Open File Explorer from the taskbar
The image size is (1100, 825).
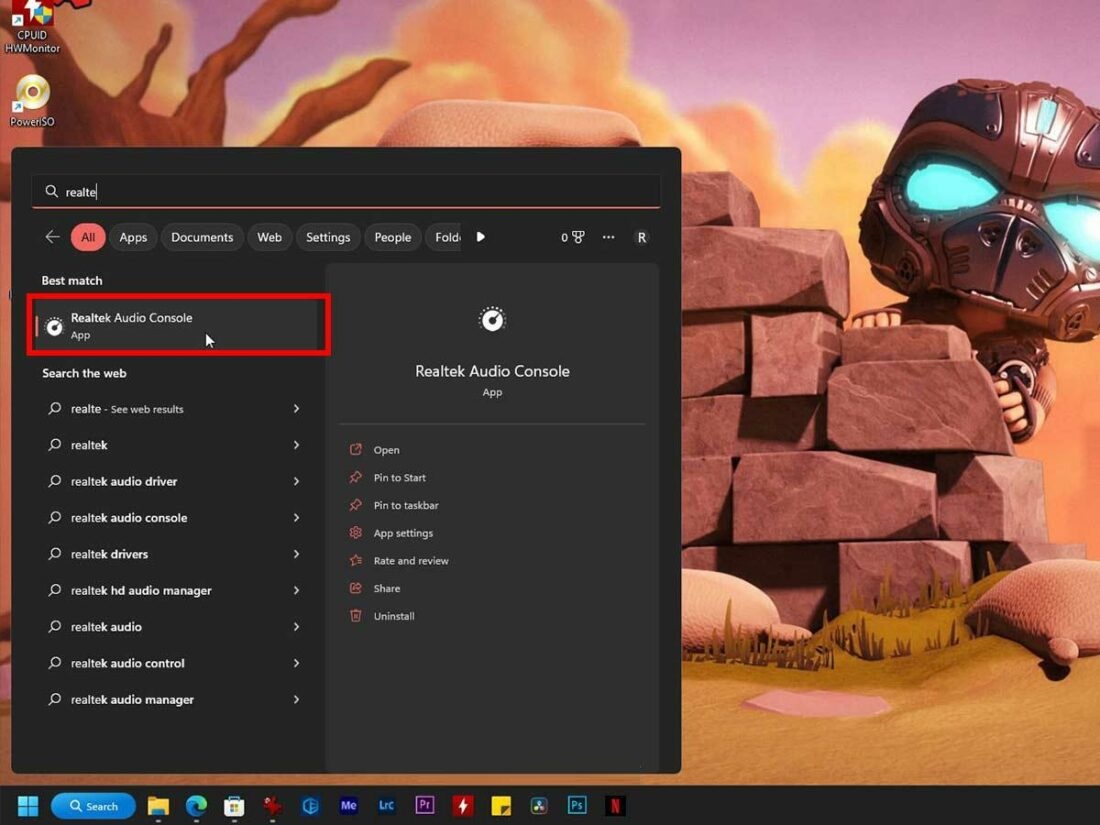tap(158, 806)
